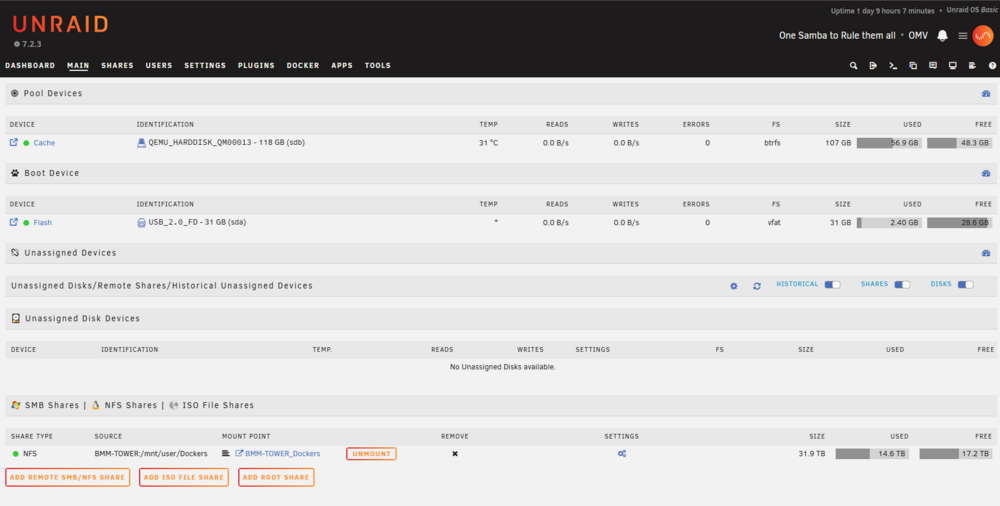1000x506 pixels.
Task: Click the Boot Device section header
Action: coord(501,173)
